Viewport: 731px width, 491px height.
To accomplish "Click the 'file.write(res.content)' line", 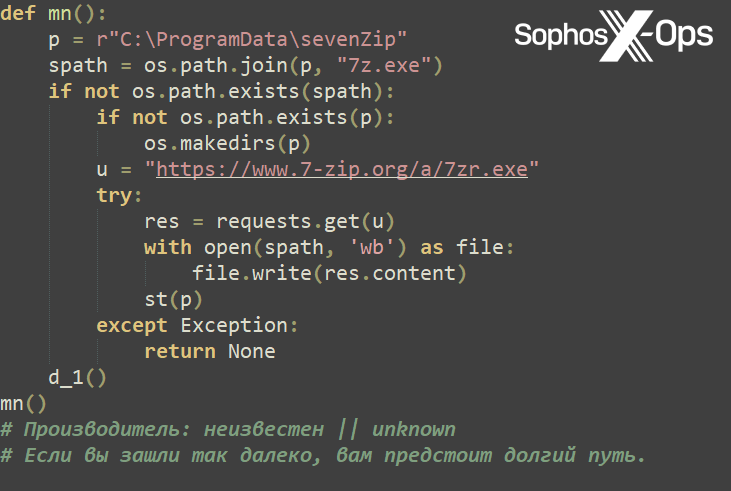I will pyautogui.click(x=330, y=274).
